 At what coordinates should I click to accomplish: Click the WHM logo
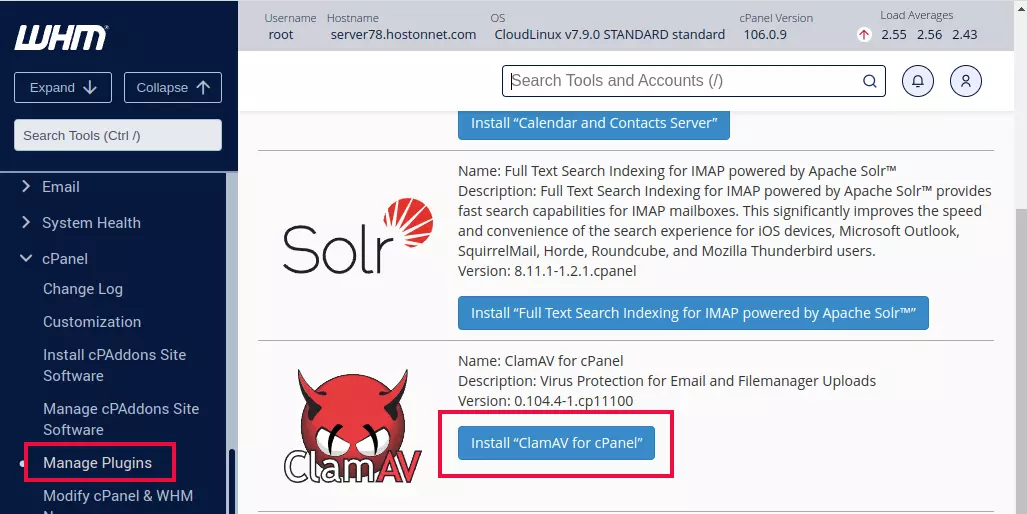point(62,38)
